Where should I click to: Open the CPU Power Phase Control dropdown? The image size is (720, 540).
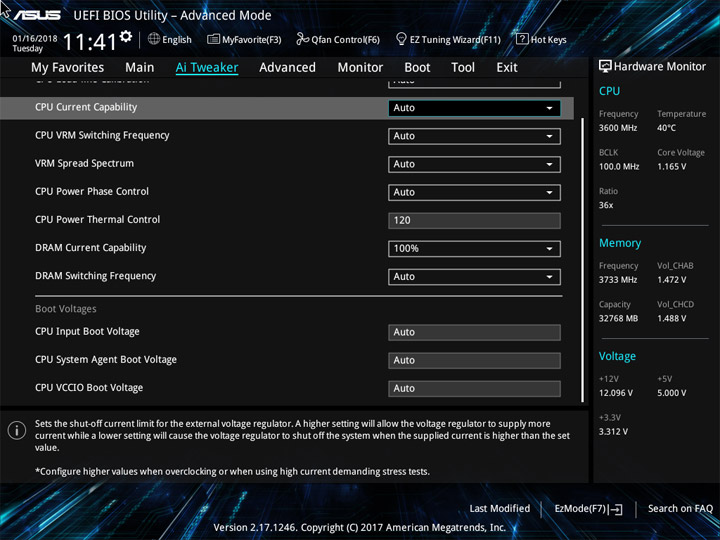[x=474, y=192]
